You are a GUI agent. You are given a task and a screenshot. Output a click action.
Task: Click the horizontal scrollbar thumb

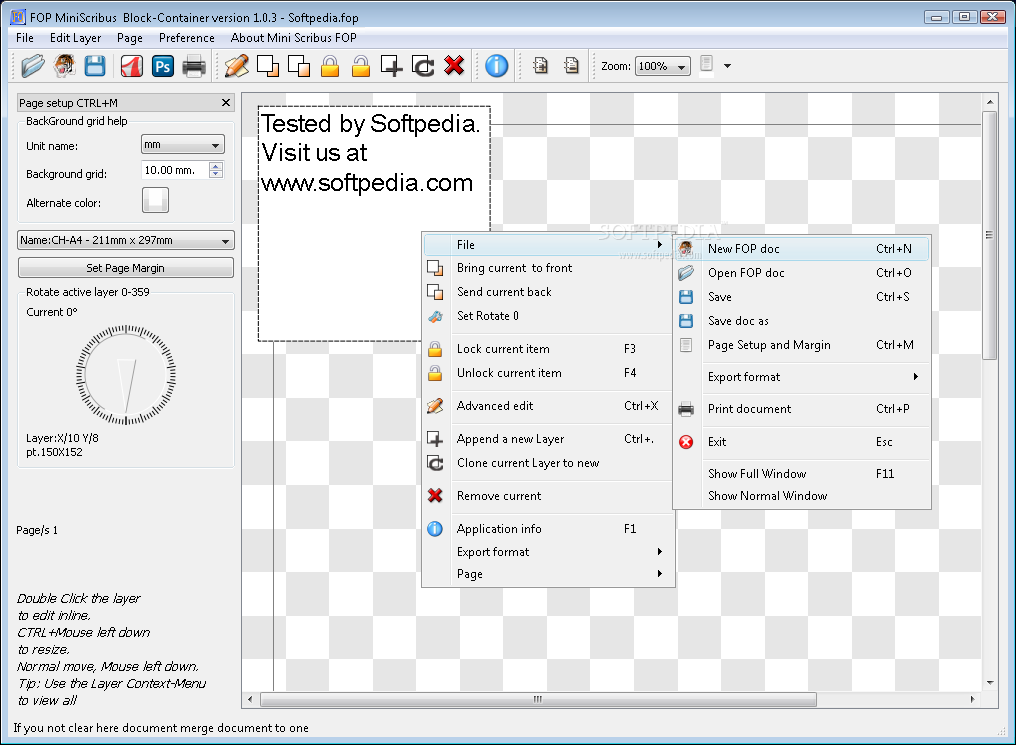(538, 700)
